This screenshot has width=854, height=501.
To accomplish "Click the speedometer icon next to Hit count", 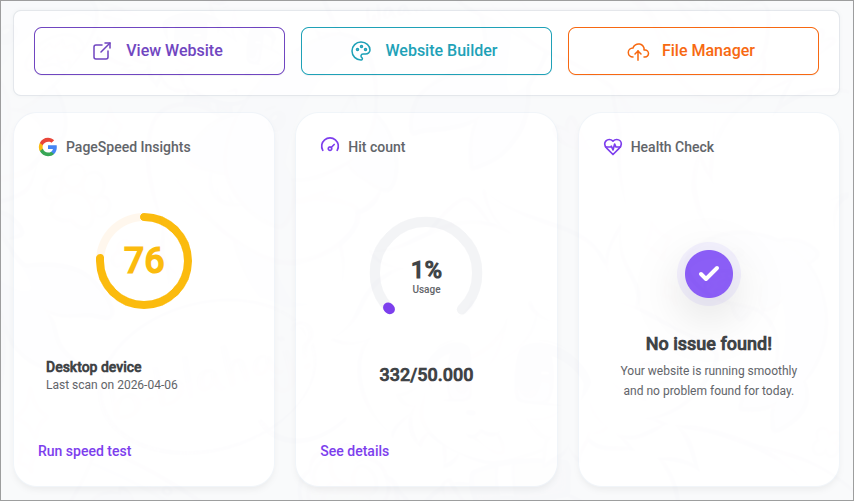I will click(x=330, y=146).
